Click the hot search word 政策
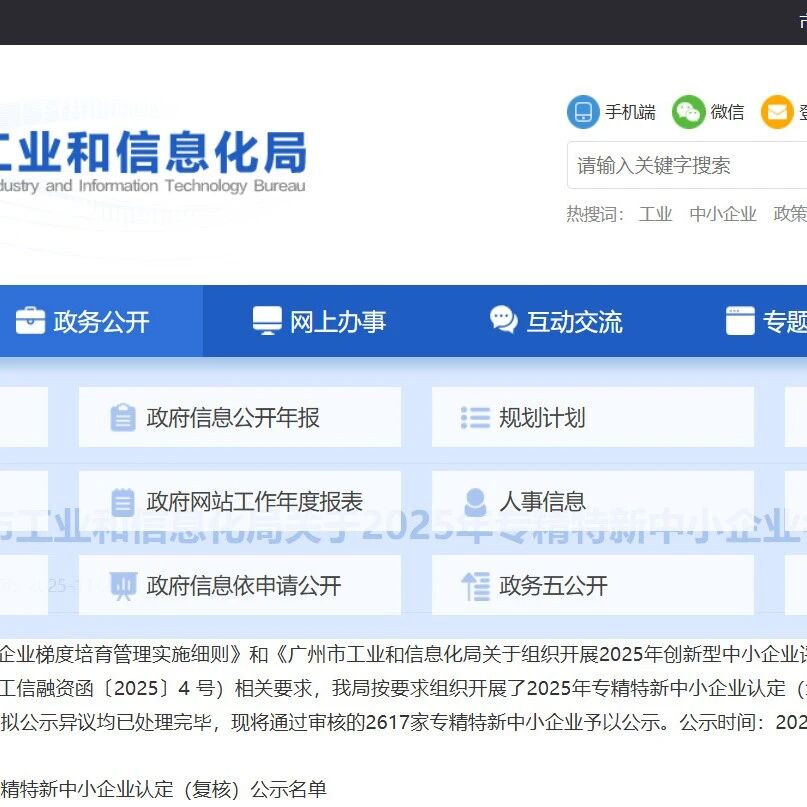This screenshot has width=807, height=807. [790, 214]
